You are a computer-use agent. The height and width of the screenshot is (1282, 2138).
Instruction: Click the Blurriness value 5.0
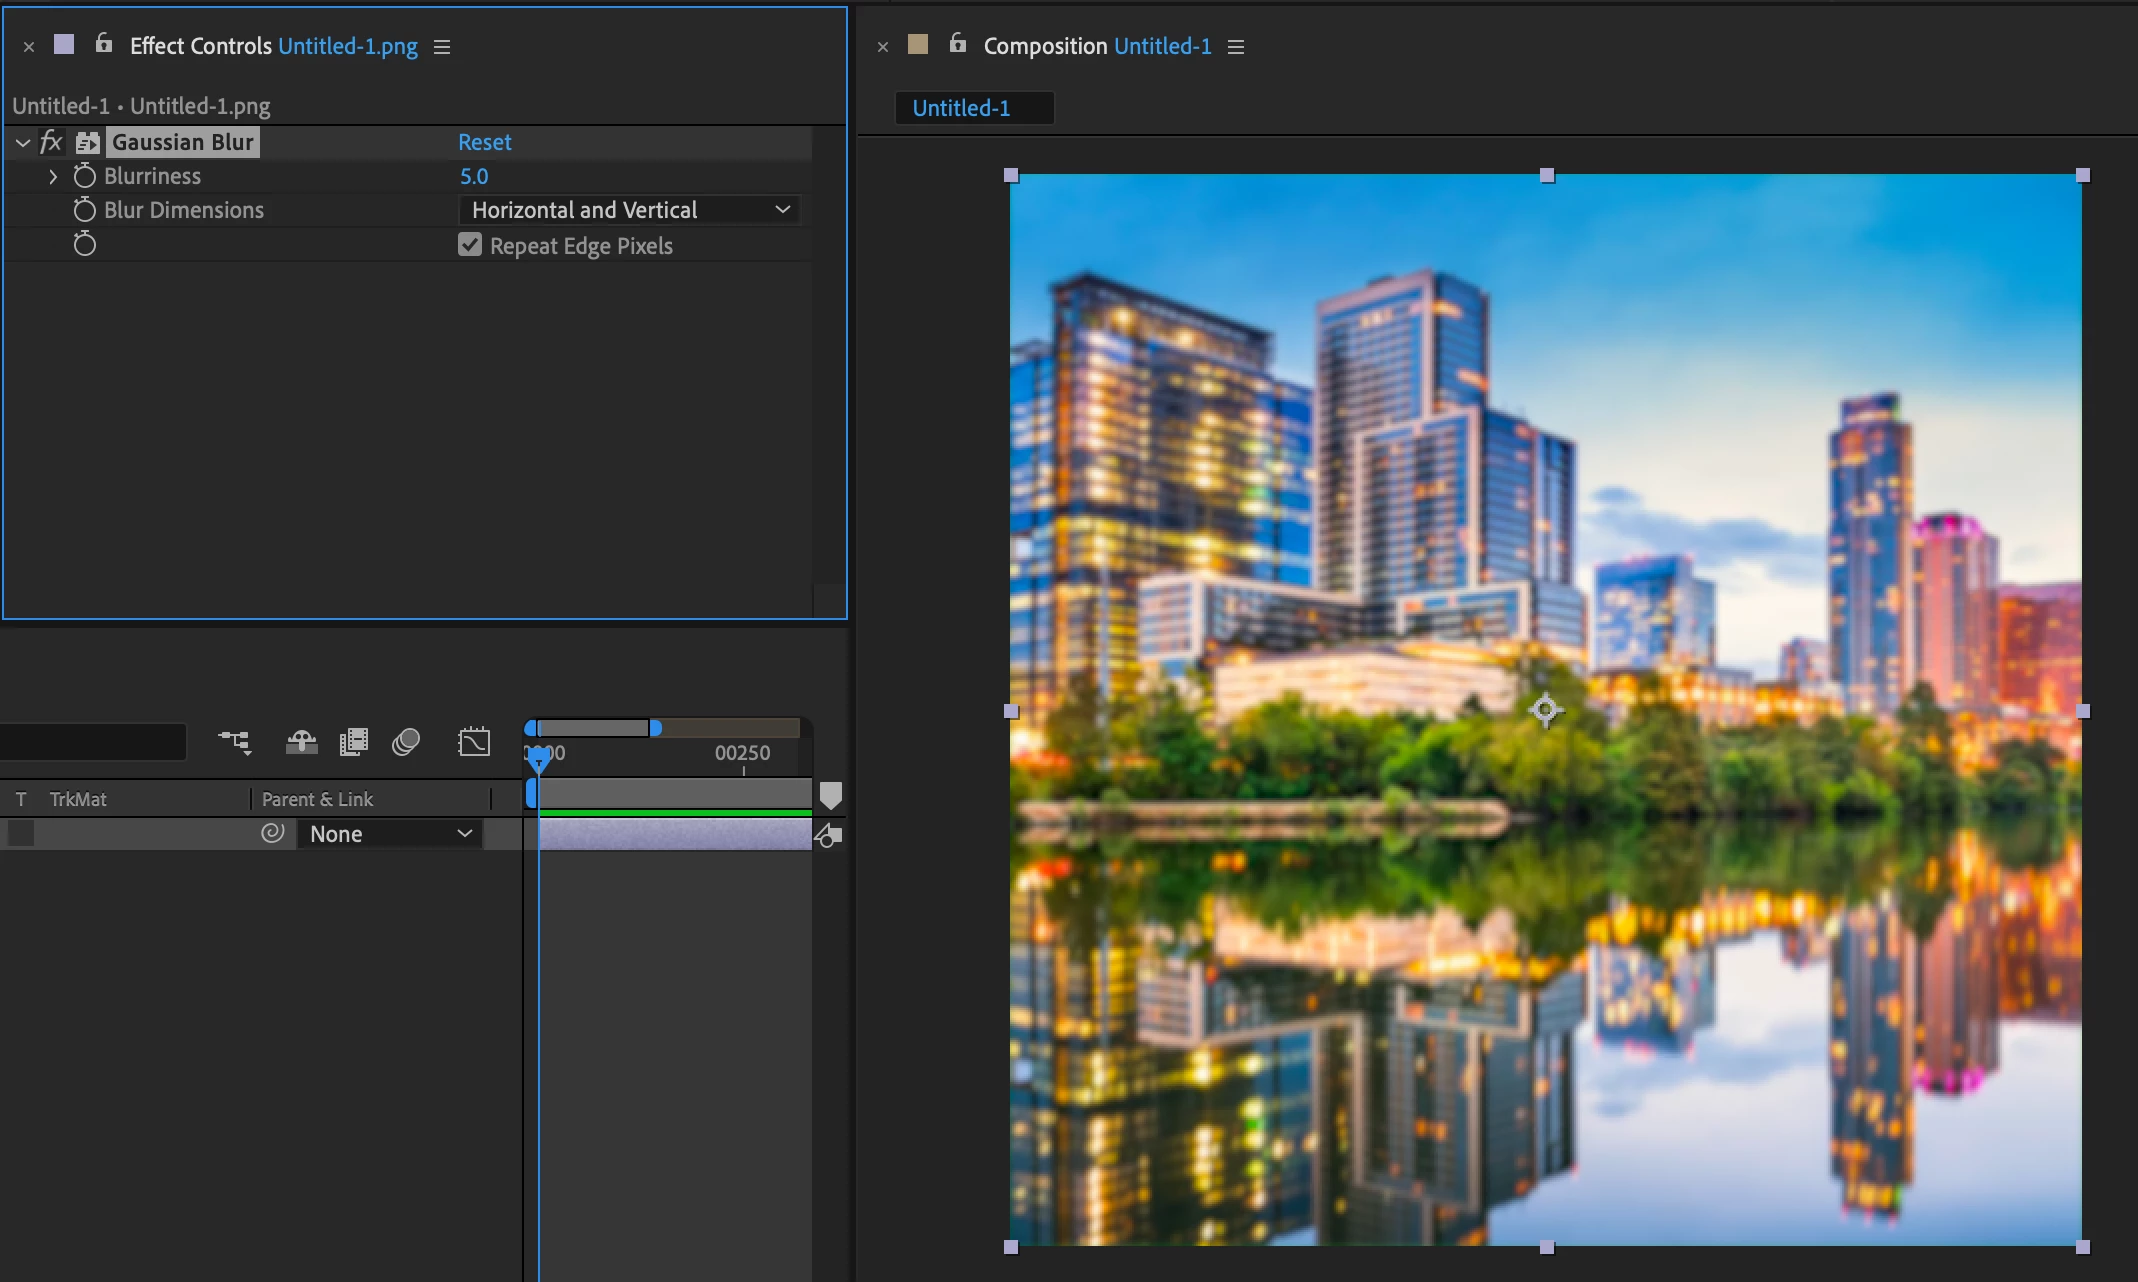pos(474,176)
